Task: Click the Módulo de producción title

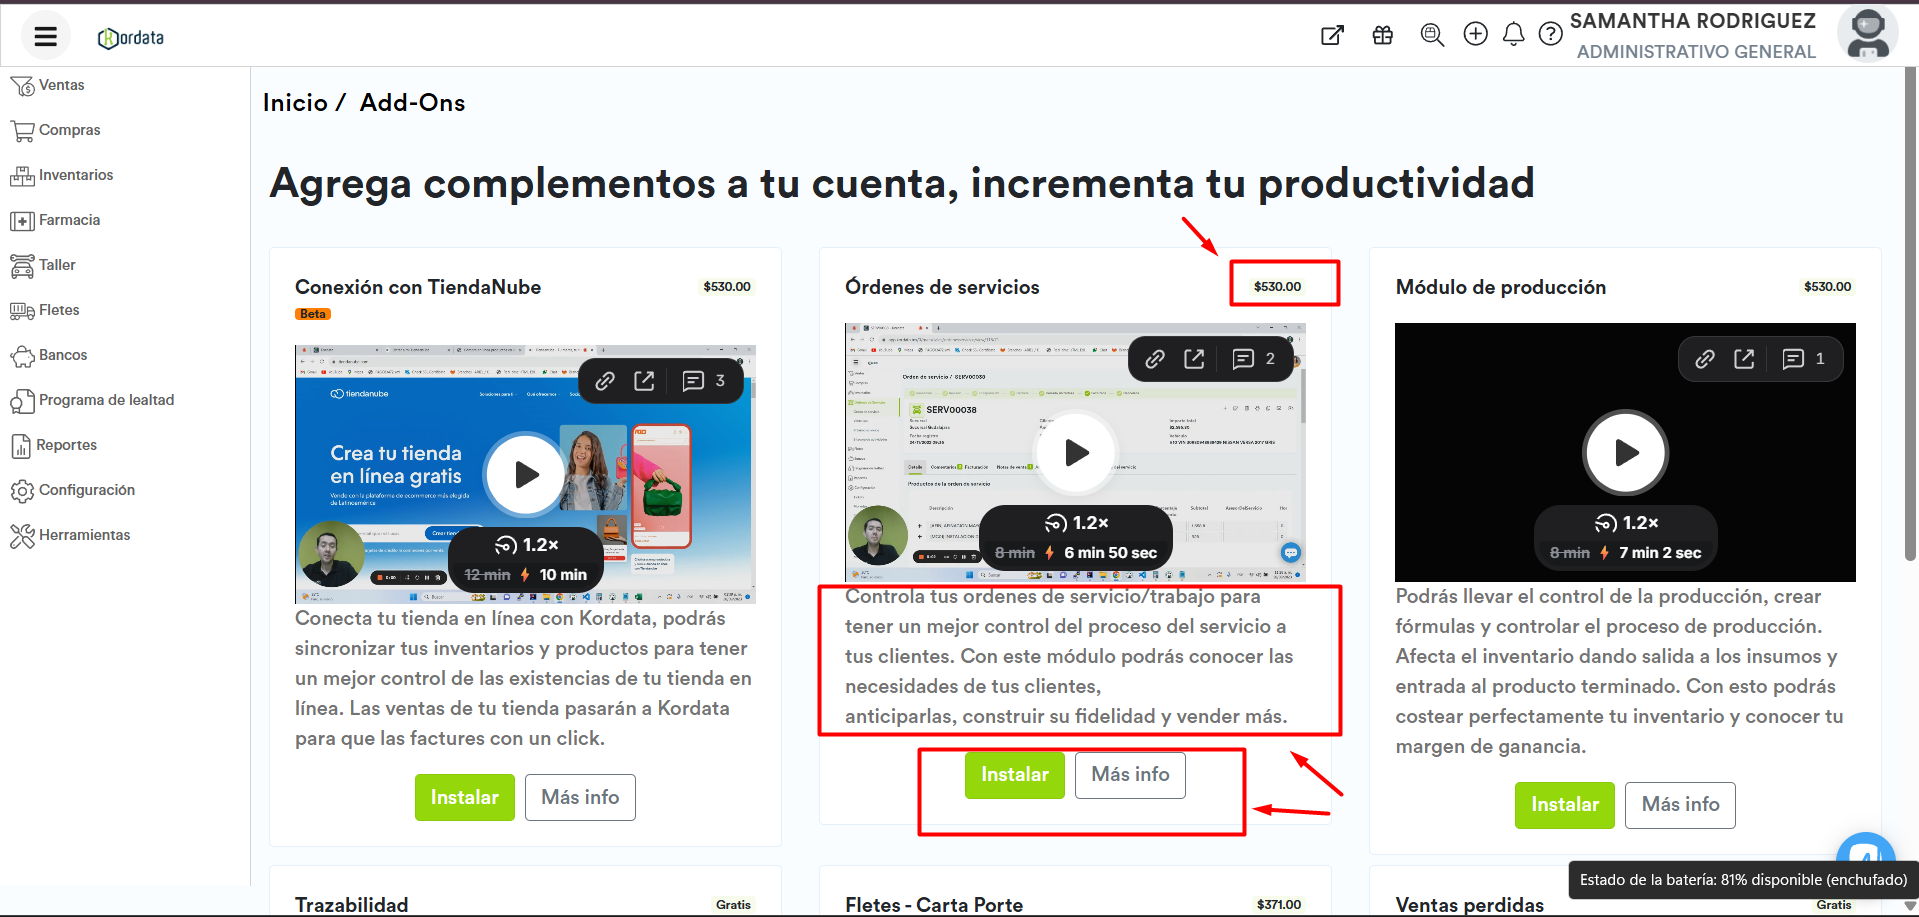Action: (x=1501, y=287)
